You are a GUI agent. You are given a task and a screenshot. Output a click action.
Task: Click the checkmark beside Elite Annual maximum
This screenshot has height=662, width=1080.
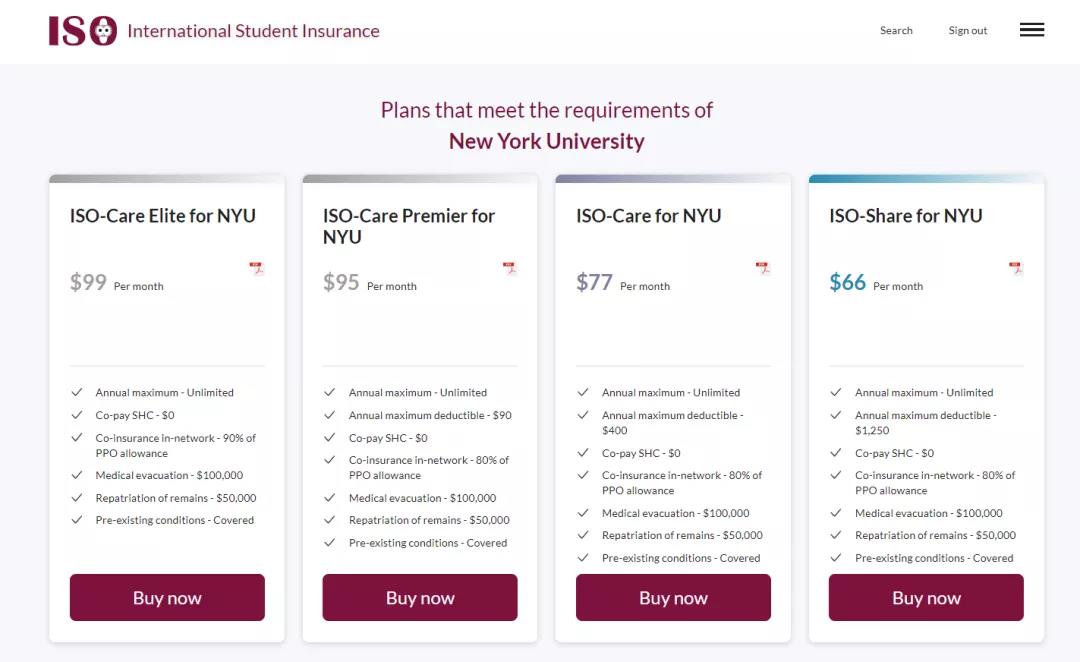pyautogui.click(x=77, y=393)
